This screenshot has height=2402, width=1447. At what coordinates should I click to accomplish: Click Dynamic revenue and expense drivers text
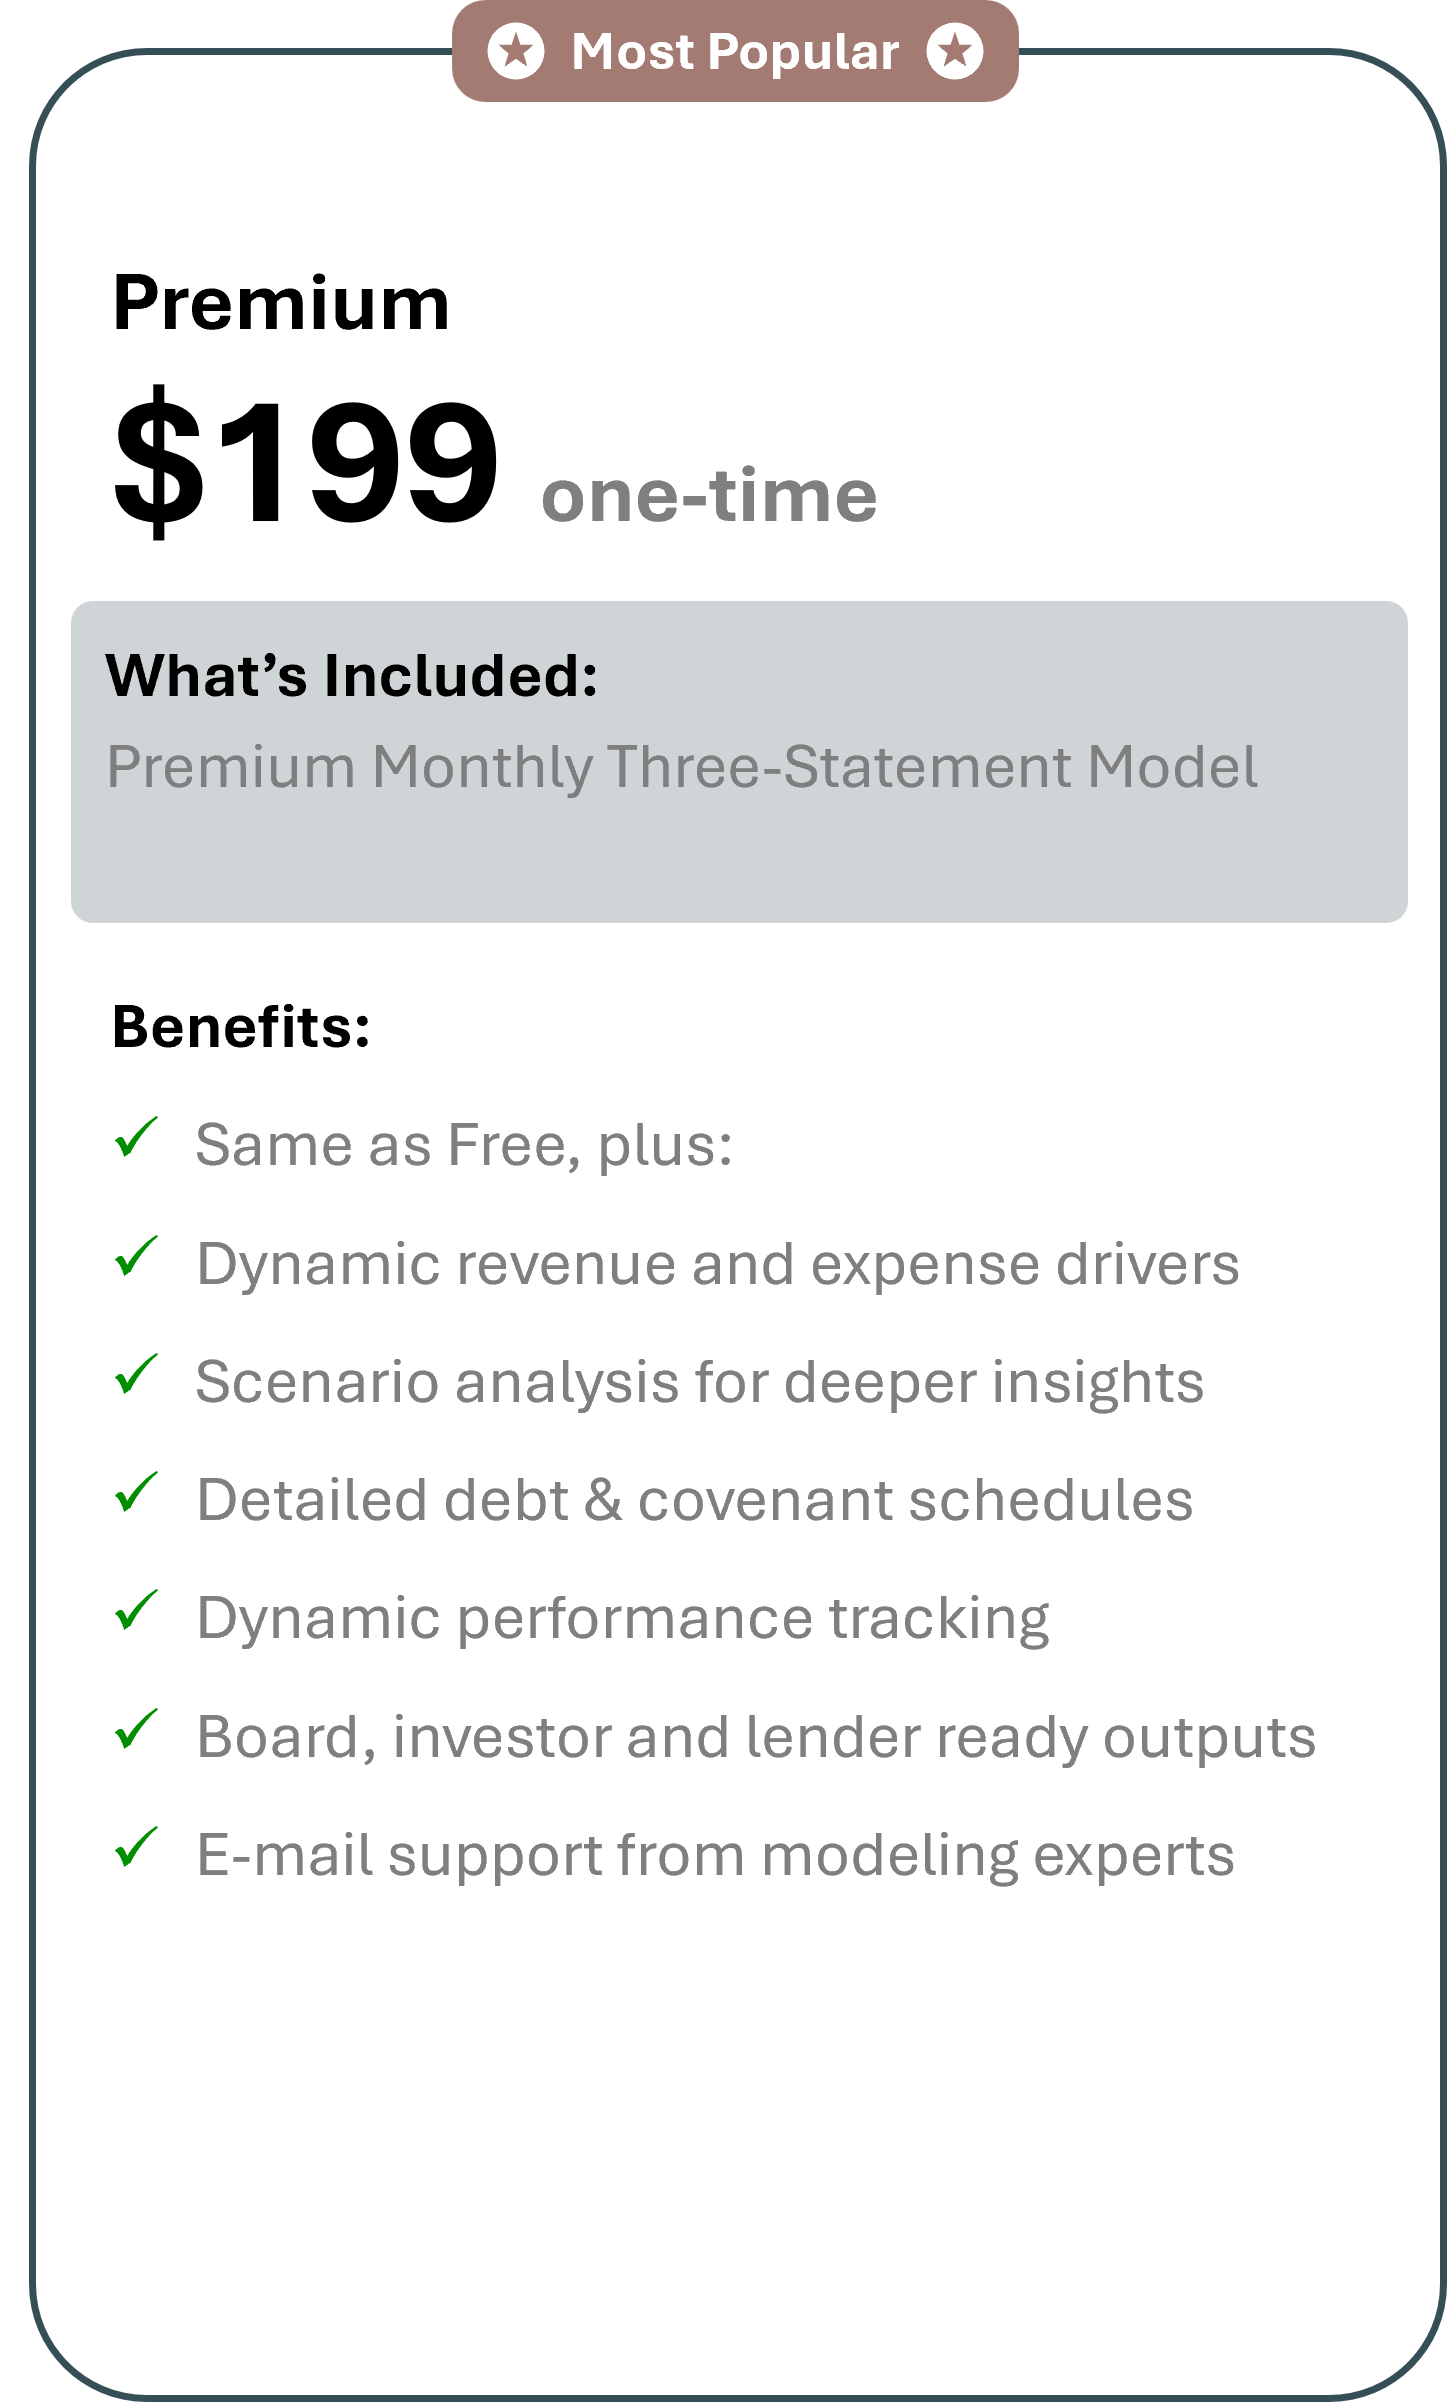718,1265
